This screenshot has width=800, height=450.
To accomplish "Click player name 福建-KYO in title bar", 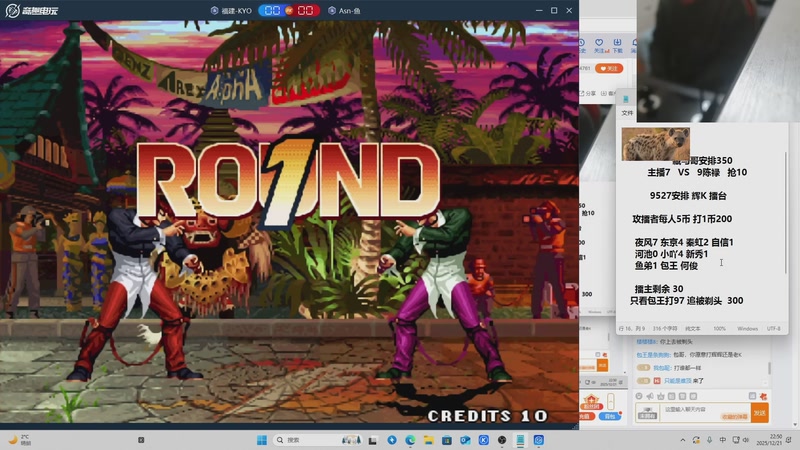I will coord(236,11).
